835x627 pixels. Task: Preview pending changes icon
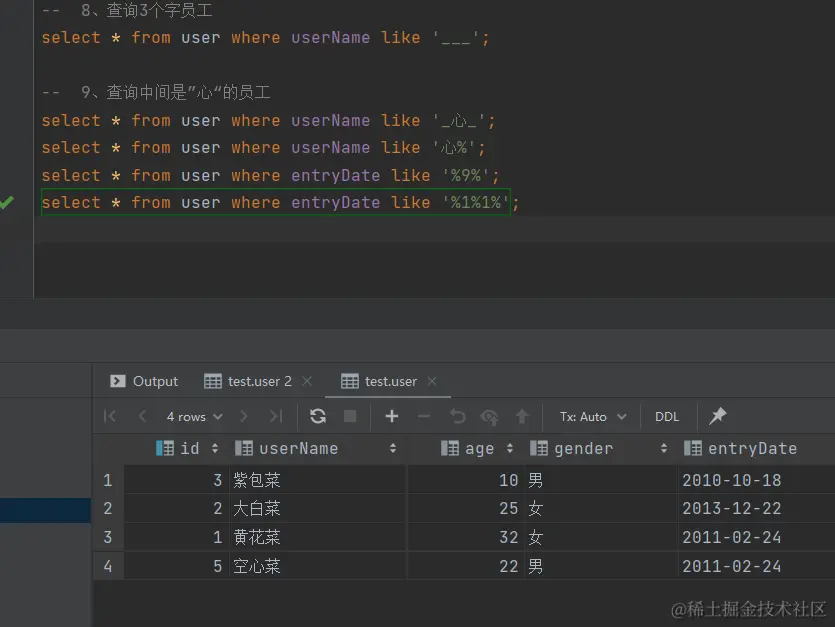point(489,417)
